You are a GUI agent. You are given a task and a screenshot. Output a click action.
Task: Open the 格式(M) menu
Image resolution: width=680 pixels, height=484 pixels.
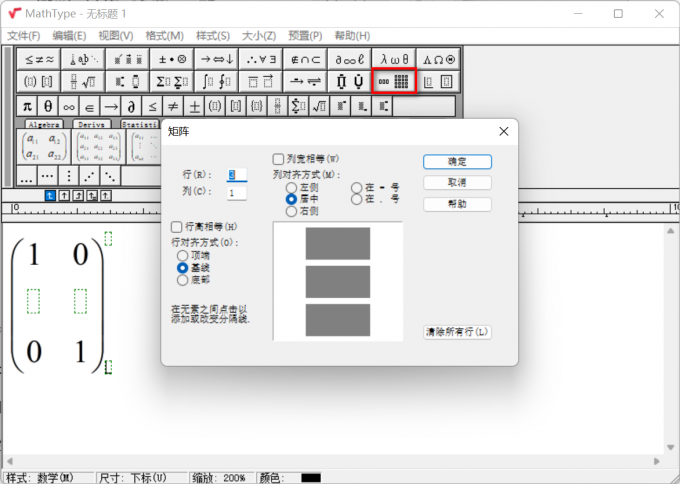(164, 36)
